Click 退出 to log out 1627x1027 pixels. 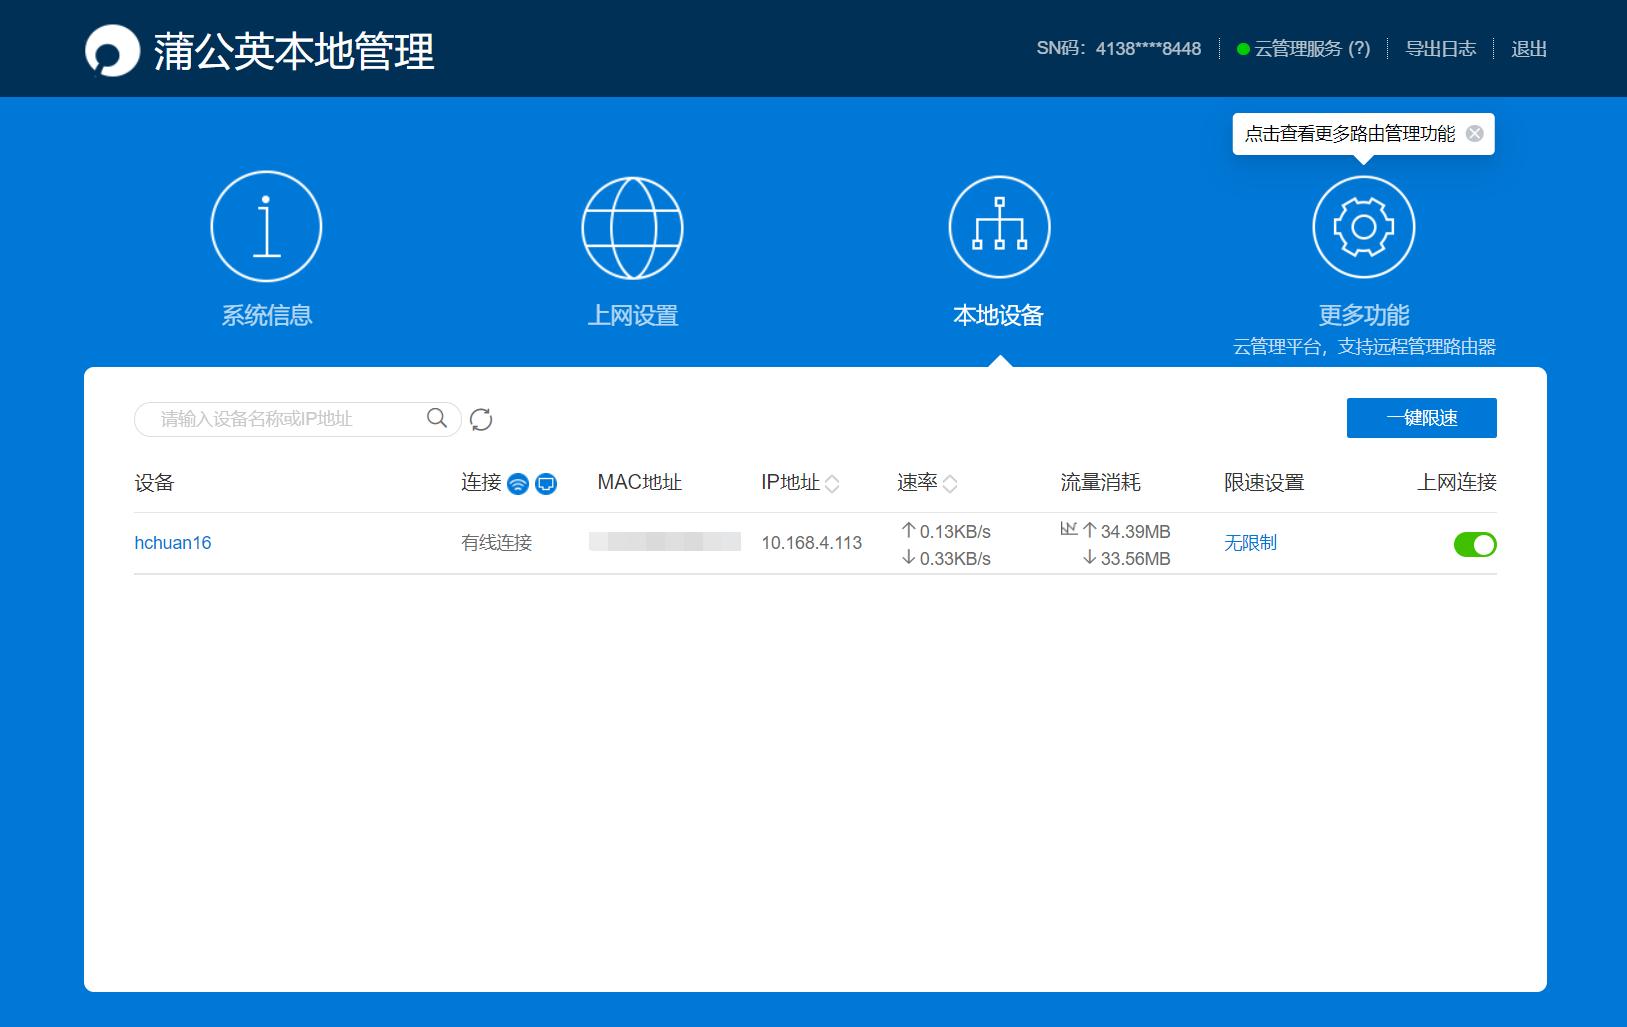coord(1530,48)
